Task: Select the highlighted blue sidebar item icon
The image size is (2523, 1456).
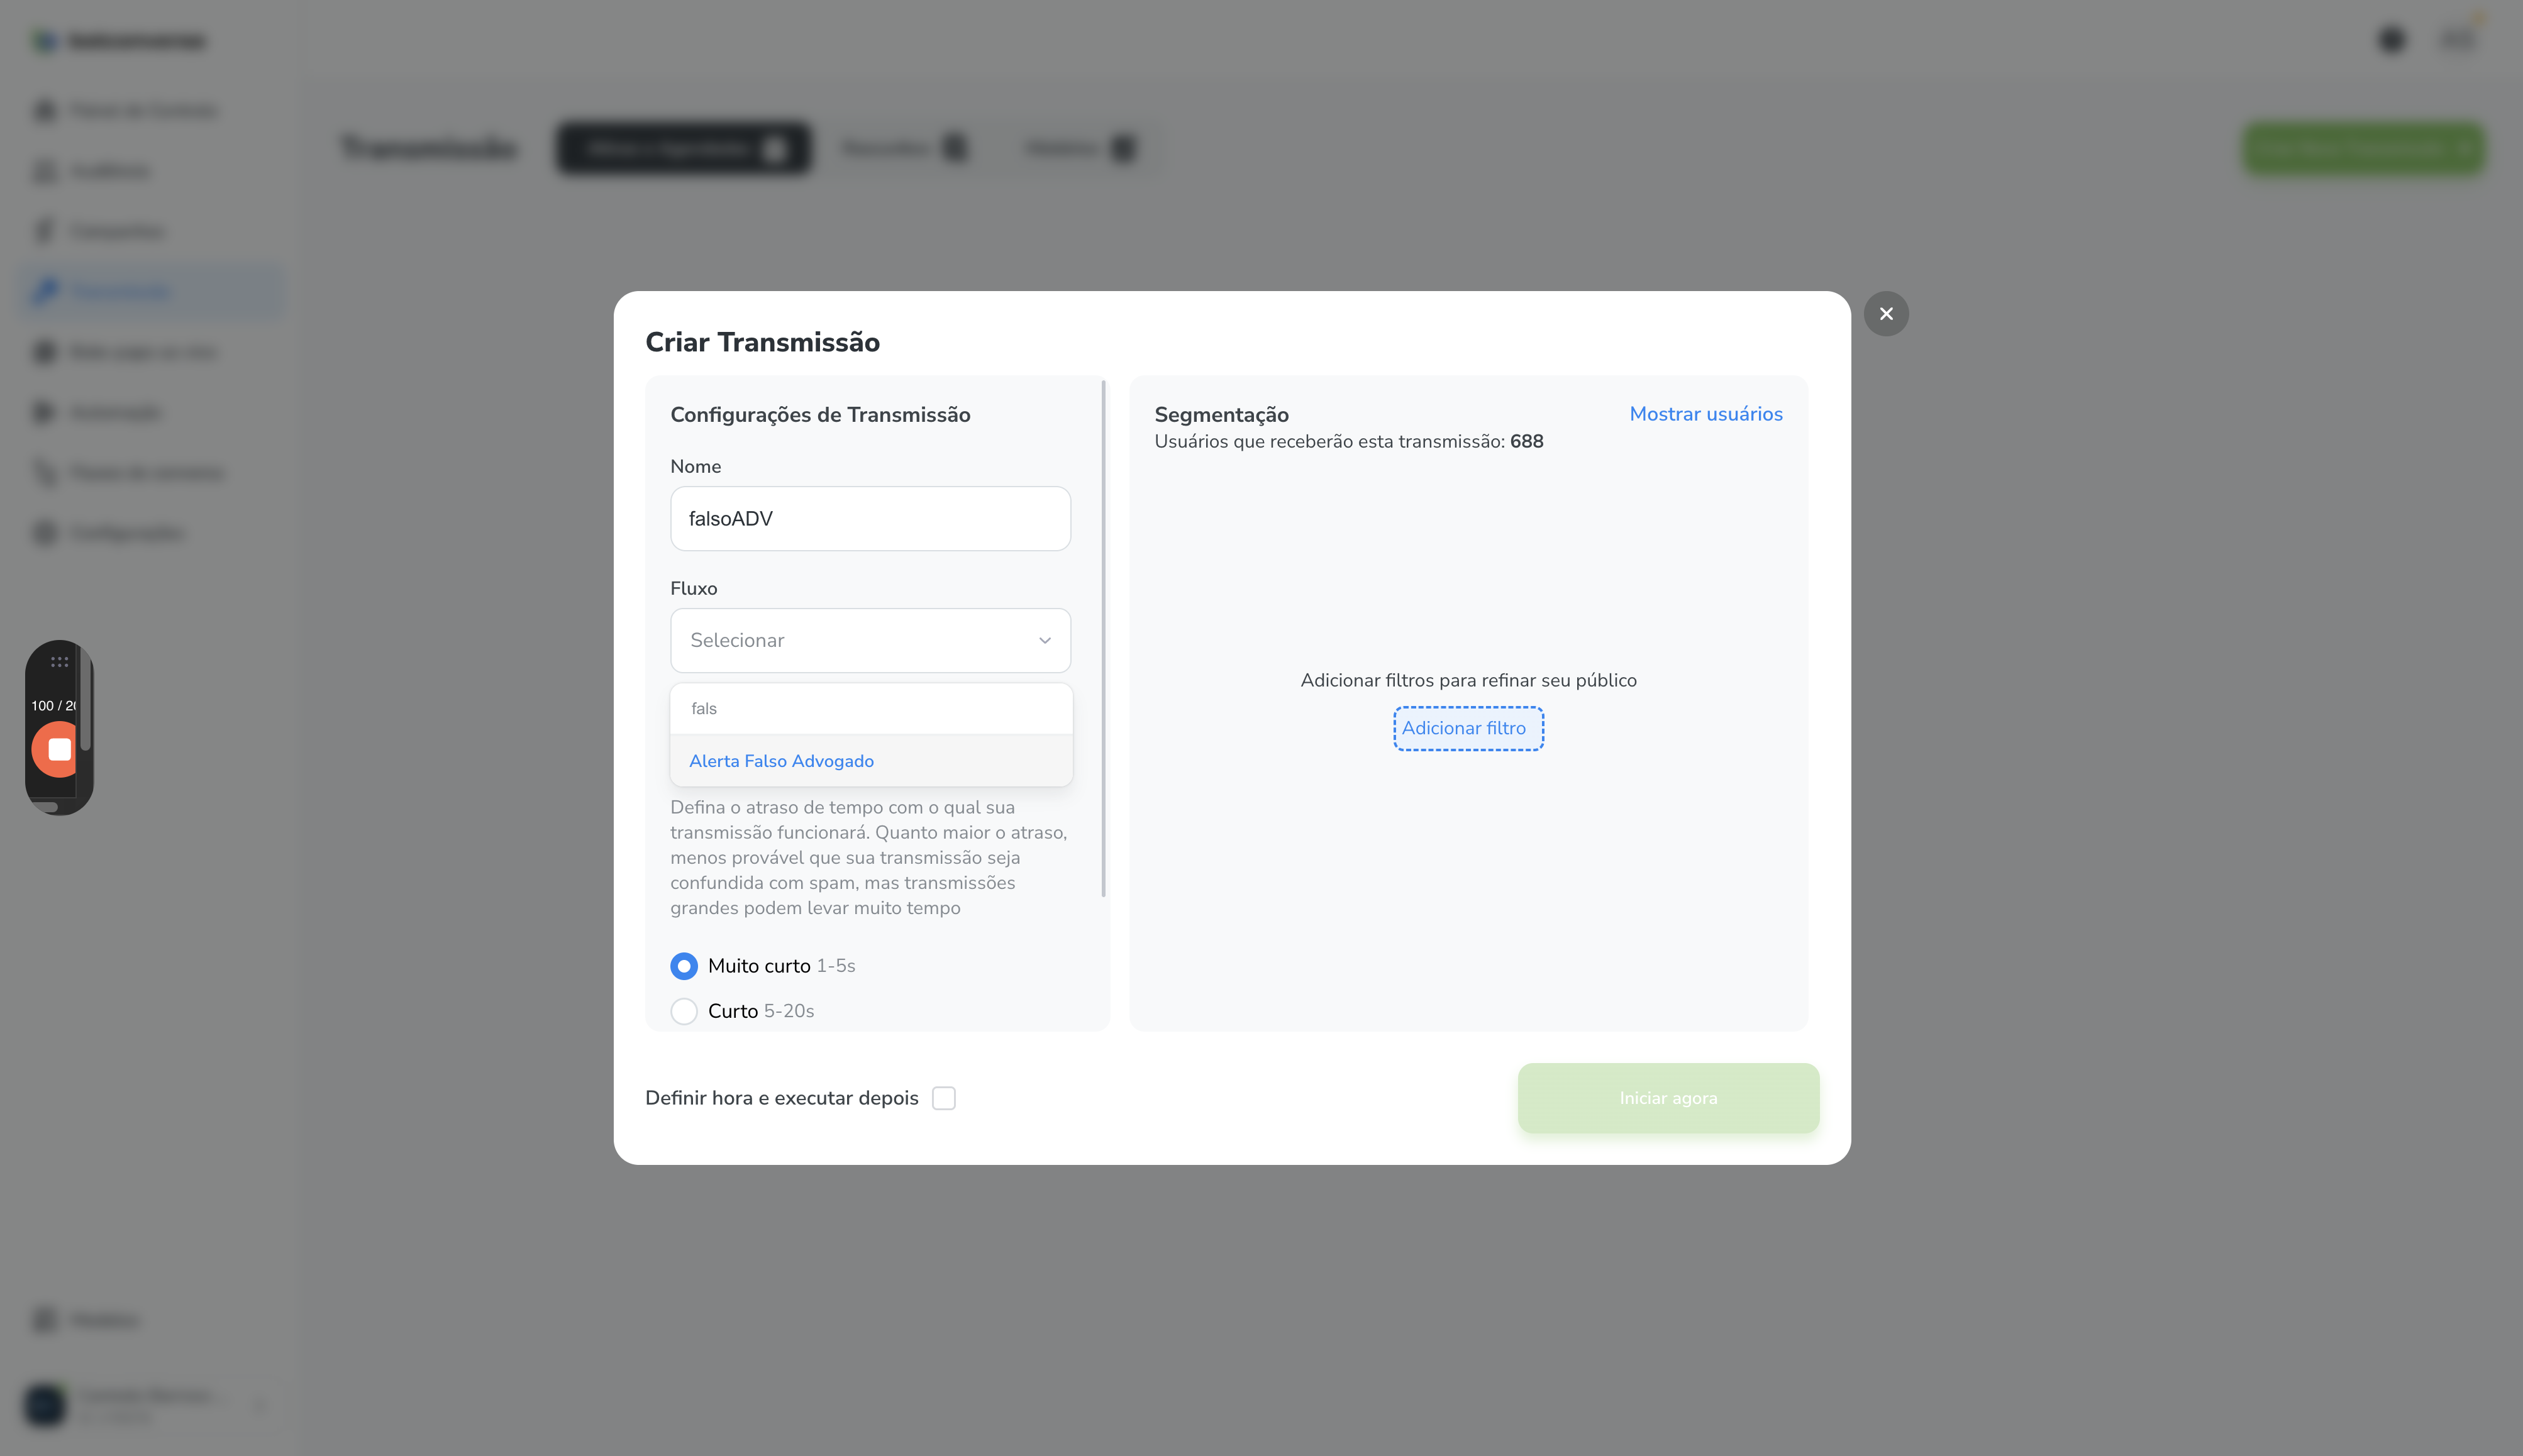Action: coord(45,291)
